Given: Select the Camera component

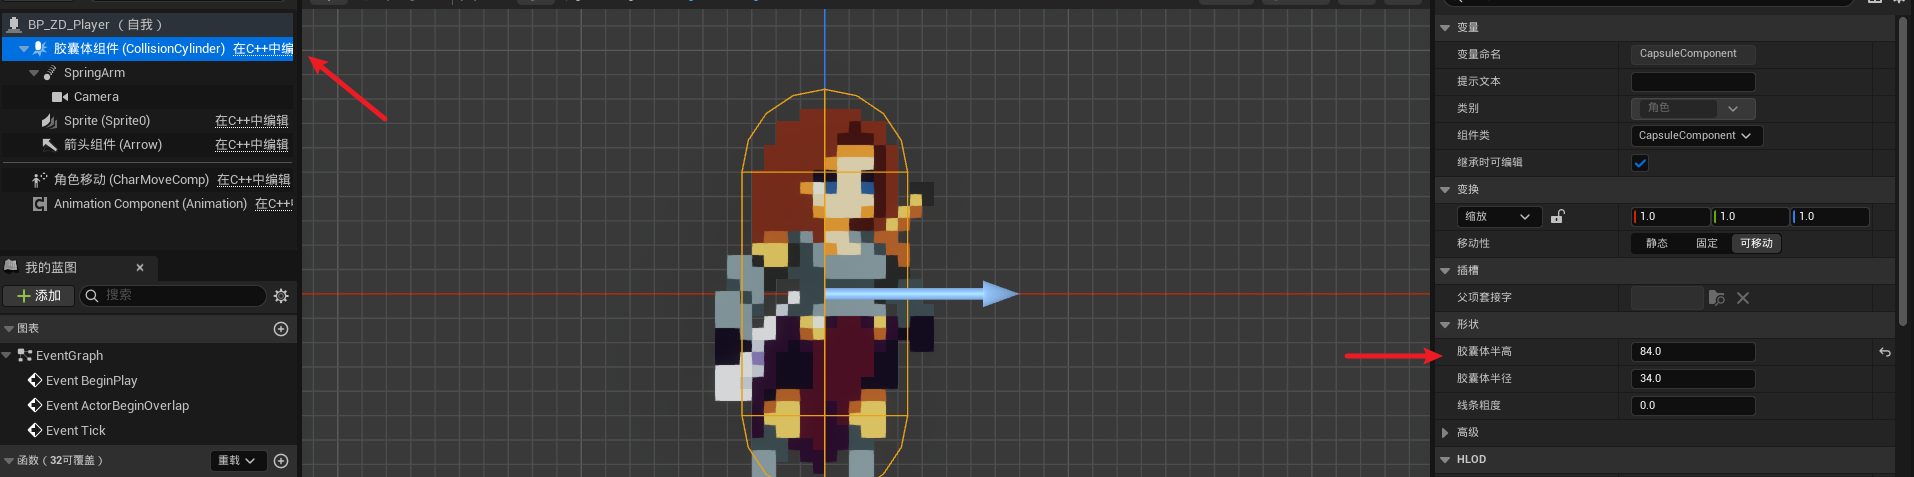Looking at the screenshot, I should point(96,97).
